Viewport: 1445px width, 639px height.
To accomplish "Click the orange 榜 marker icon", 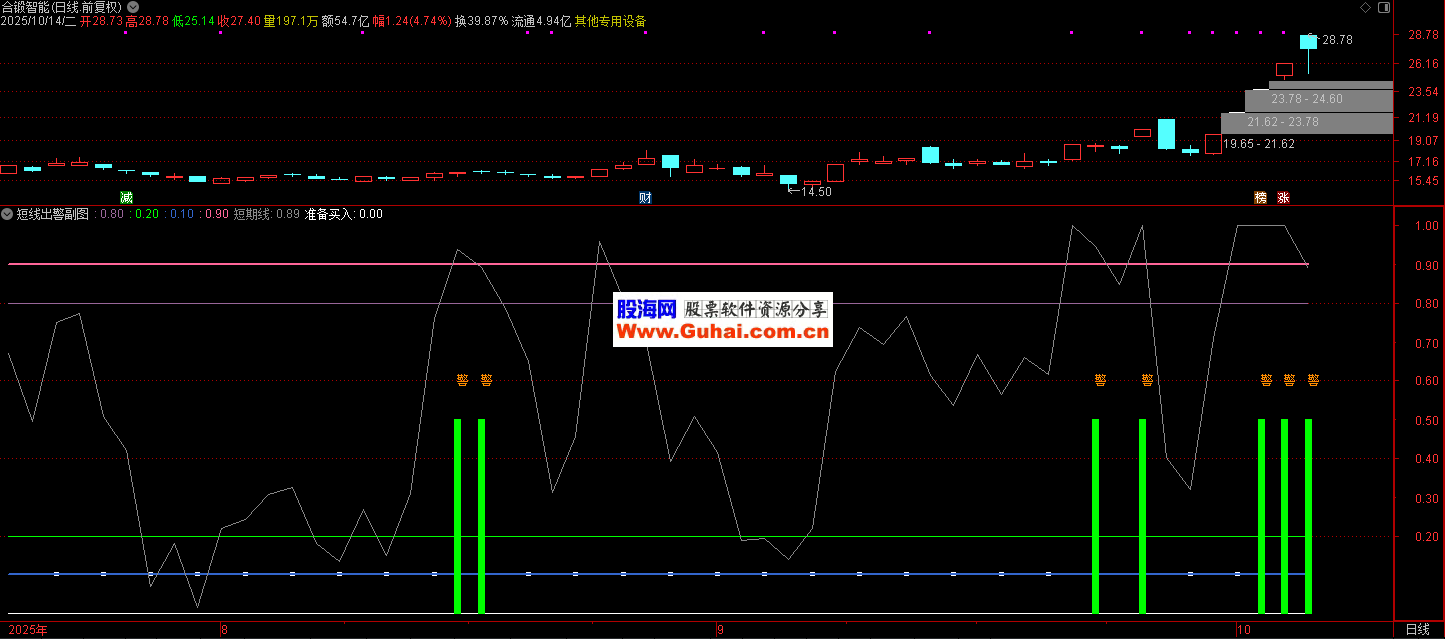I will tap(1261, 197).
